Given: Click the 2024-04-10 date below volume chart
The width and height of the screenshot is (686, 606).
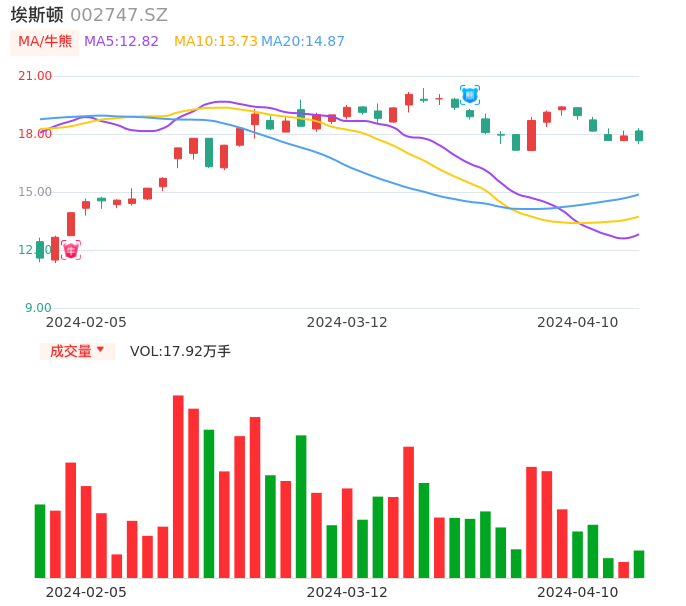Looking at the screenshot, I should [578, 592].
